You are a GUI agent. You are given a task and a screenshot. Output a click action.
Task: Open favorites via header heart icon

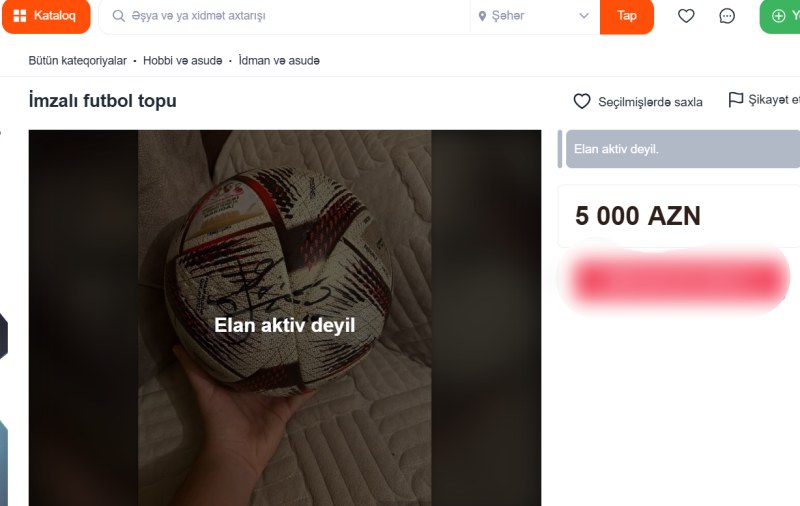click(686, 16)
